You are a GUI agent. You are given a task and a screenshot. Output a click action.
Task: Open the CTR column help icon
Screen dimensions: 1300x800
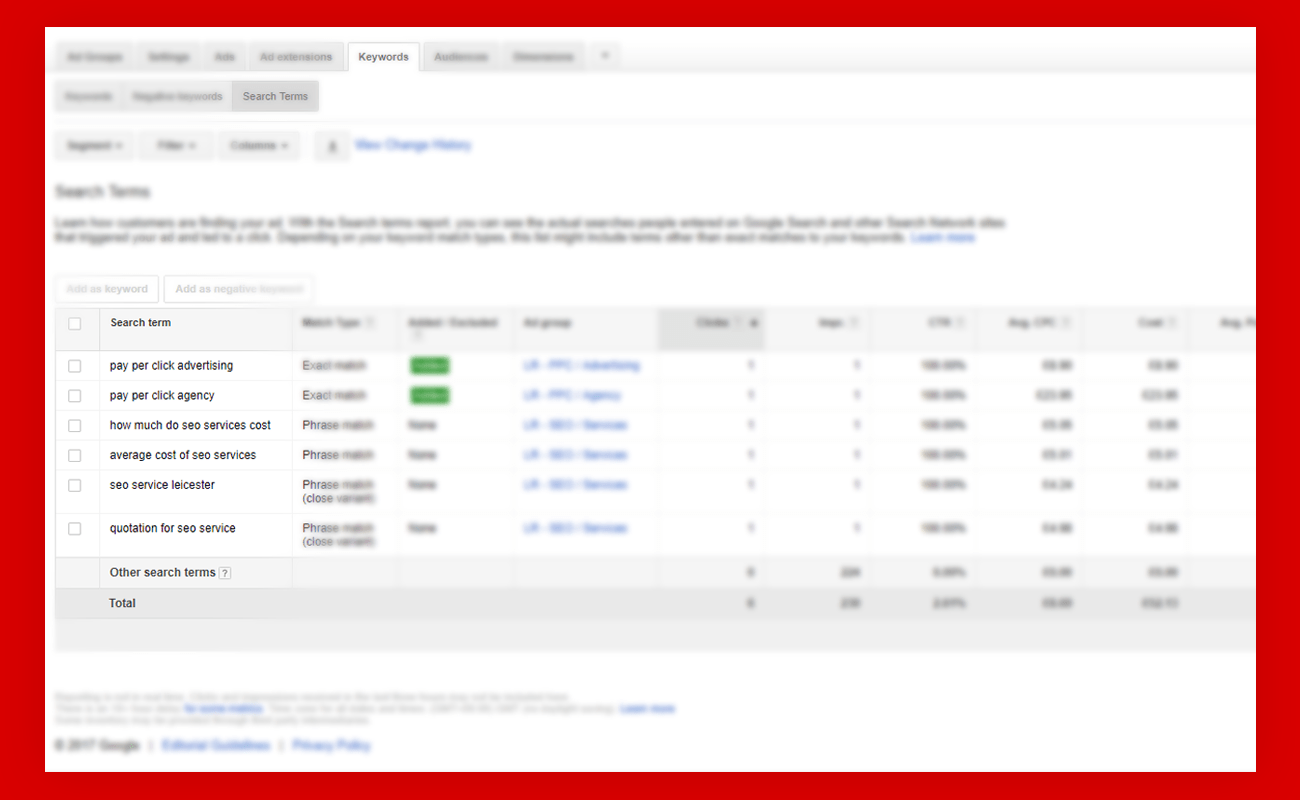point(960,323)
